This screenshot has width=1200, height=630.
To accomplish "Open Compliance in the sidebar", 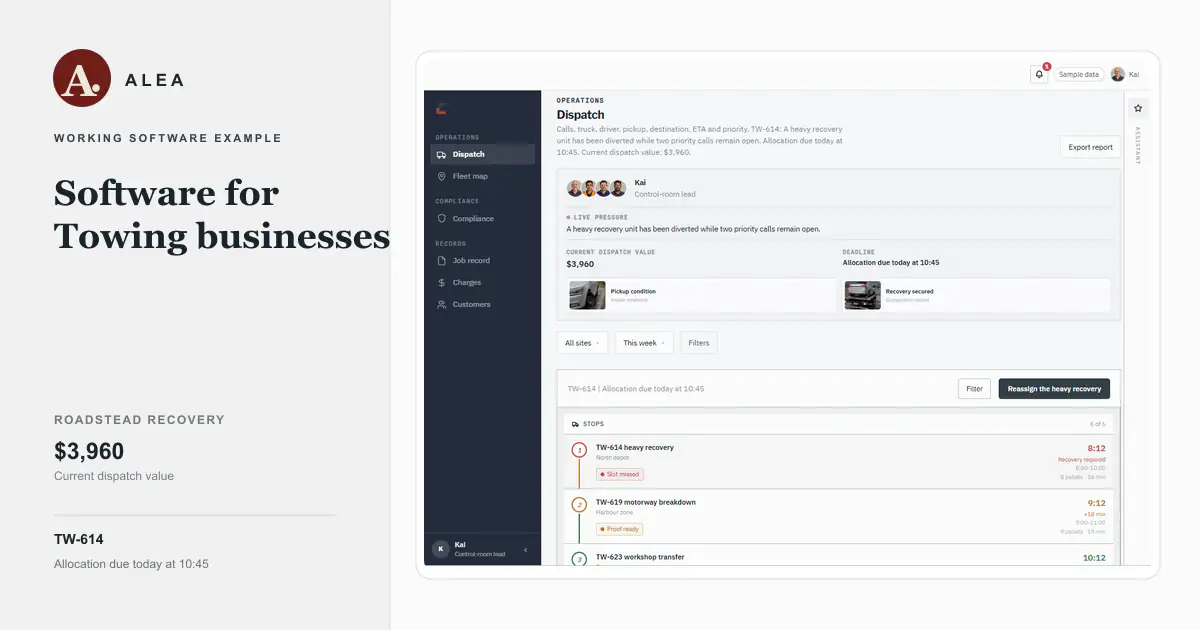I will coord(483,218).
